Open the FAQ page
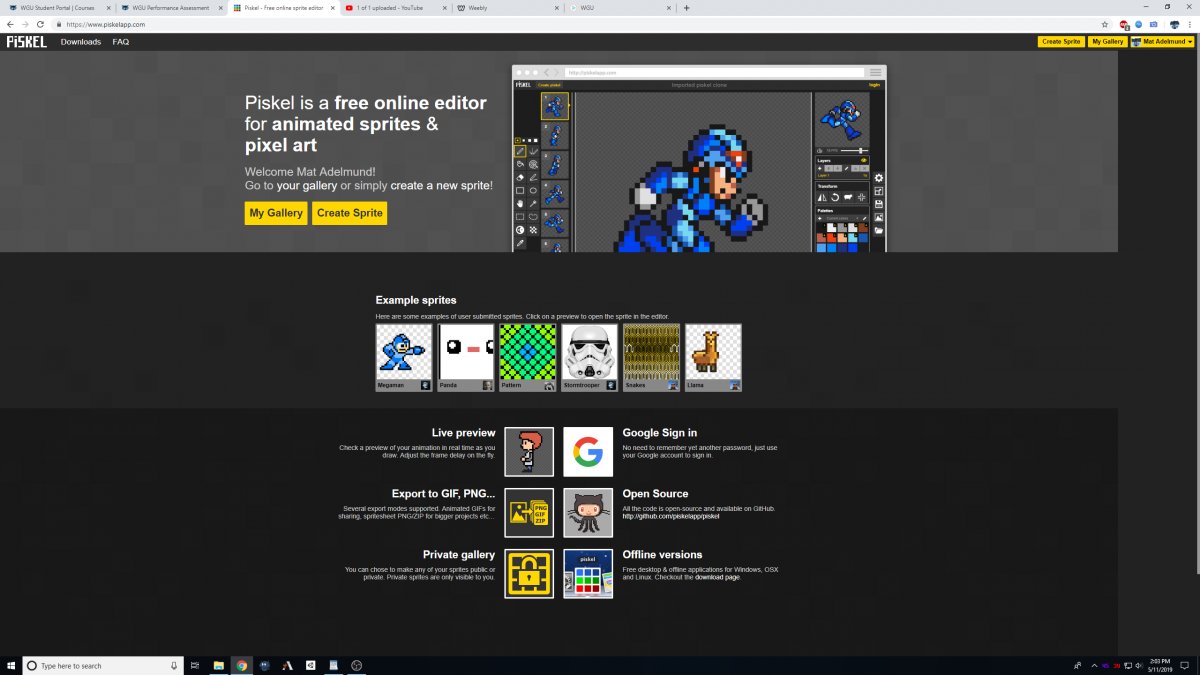 [x=121, y=42]
